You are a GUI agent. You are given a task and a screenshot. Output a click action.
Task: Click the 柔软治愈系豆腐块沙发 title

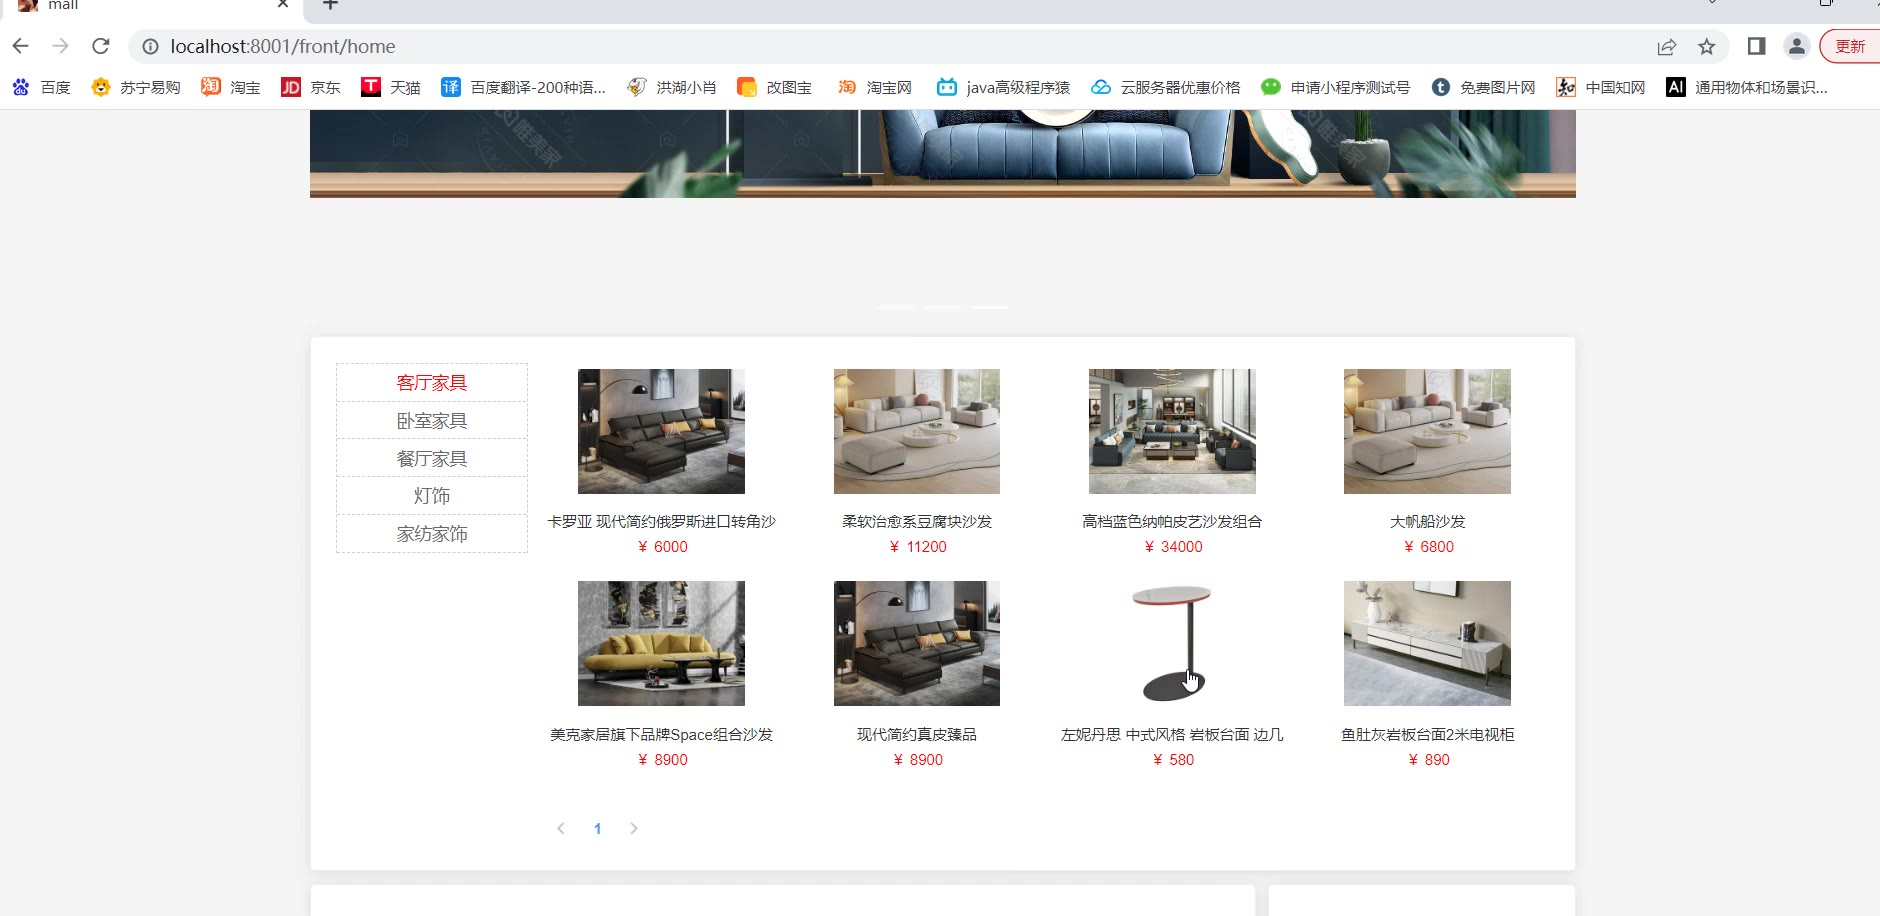click(917, 522)
